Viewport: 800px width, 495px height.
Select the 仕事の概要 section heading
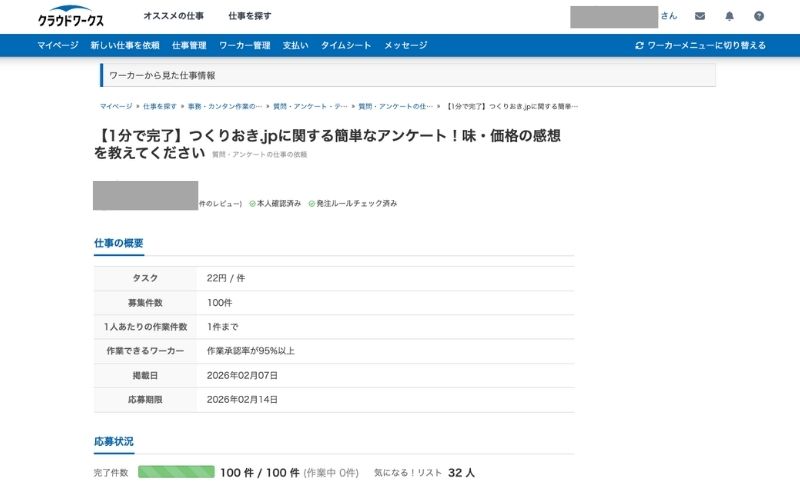point(118,243)
